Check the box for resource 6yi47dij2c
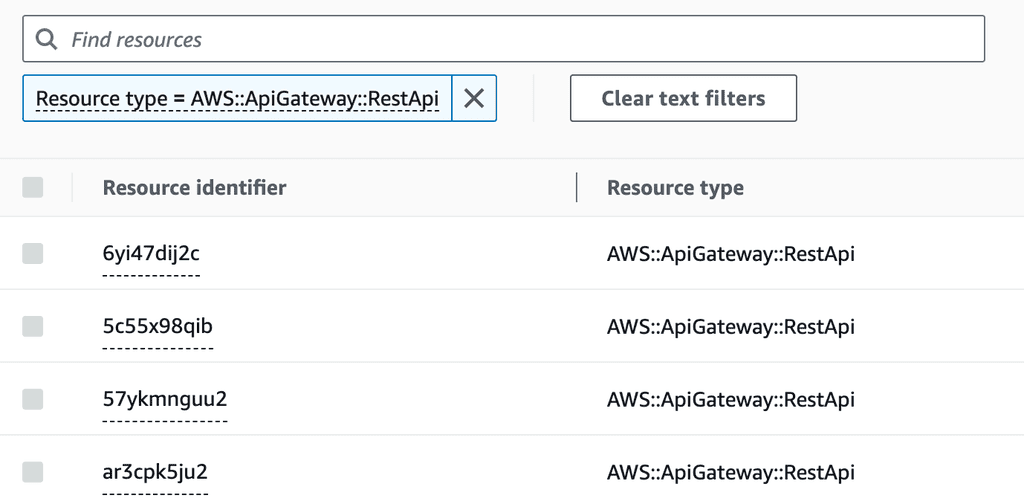The width and height of the screenshot is (1024, 504). click(33, 254)
